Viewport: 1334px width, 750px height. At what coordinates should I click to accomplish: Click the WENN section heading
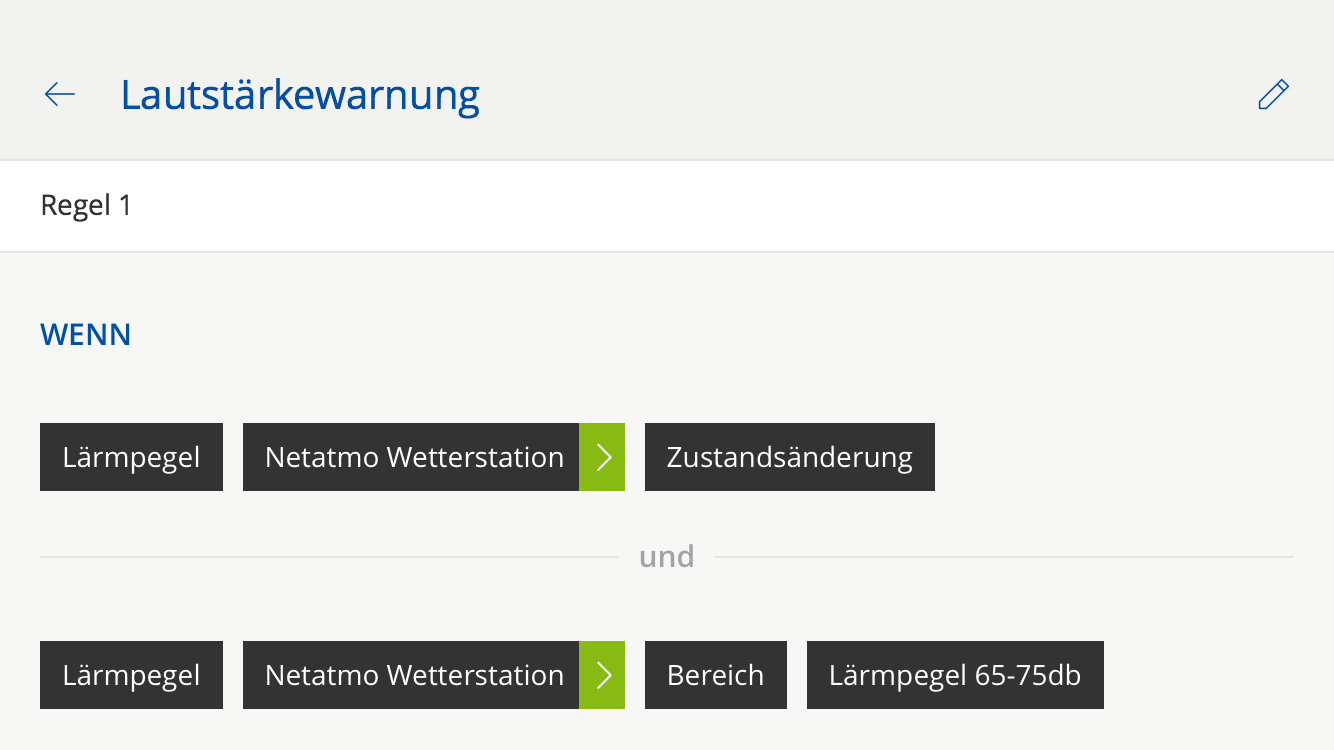click(86, 335)
